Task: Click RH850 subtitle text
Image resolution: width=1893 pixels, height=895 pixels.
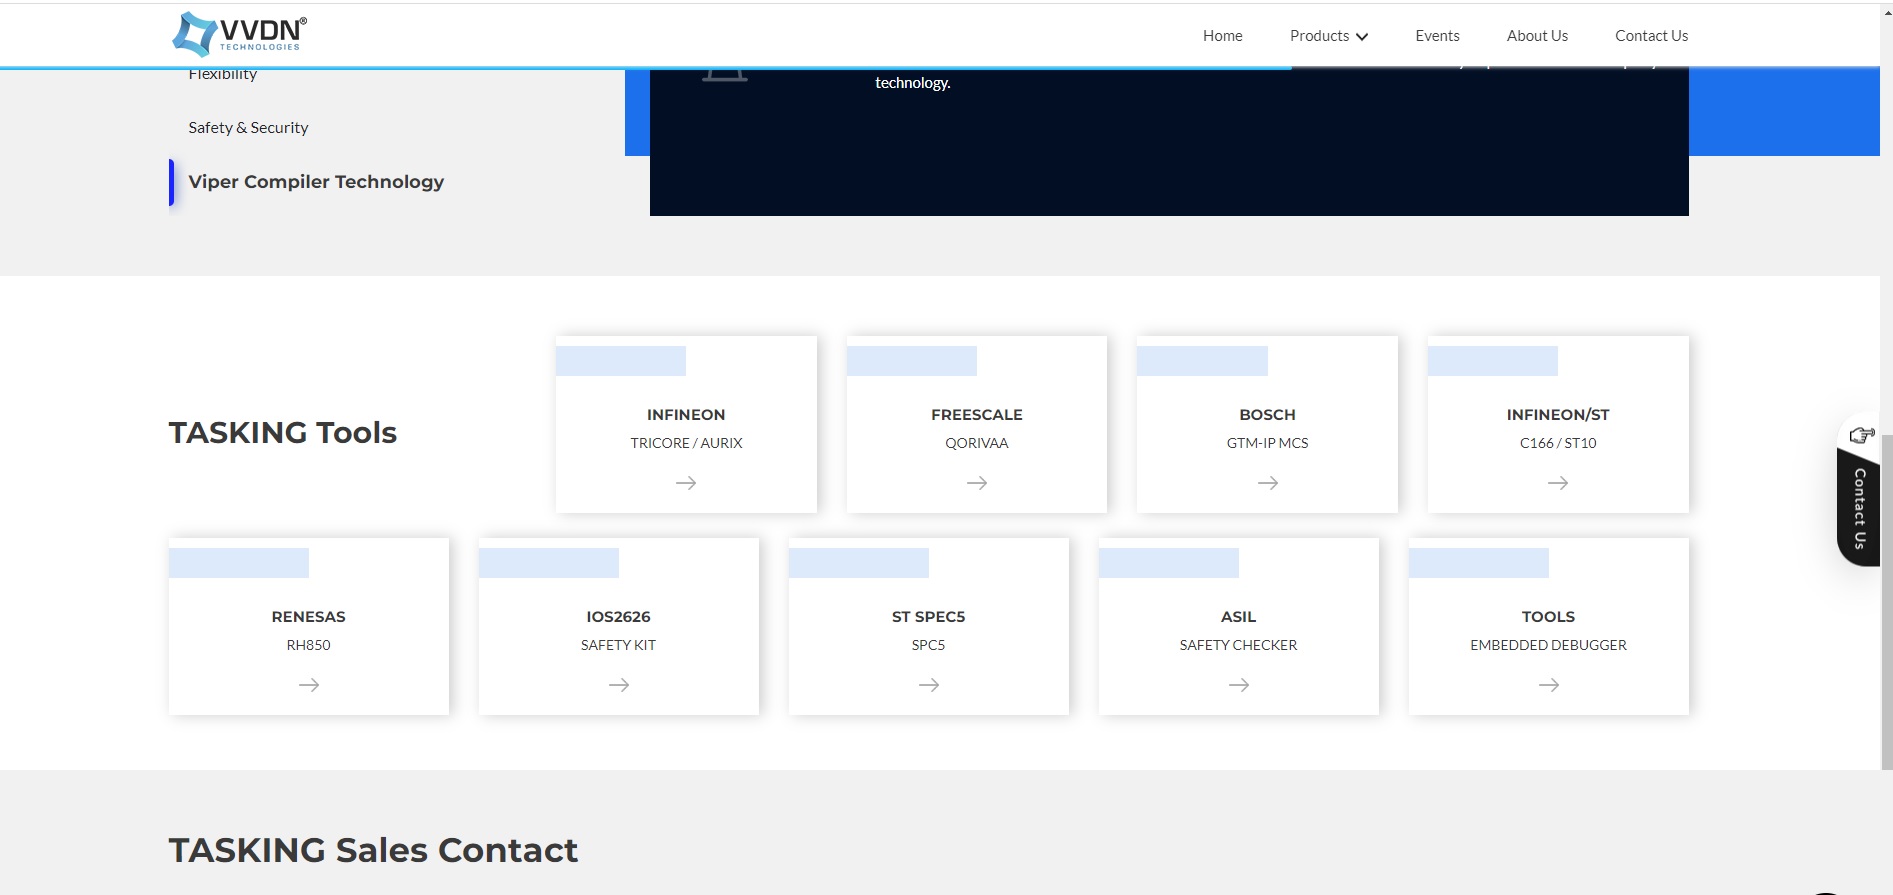Action: pos(309,645)
